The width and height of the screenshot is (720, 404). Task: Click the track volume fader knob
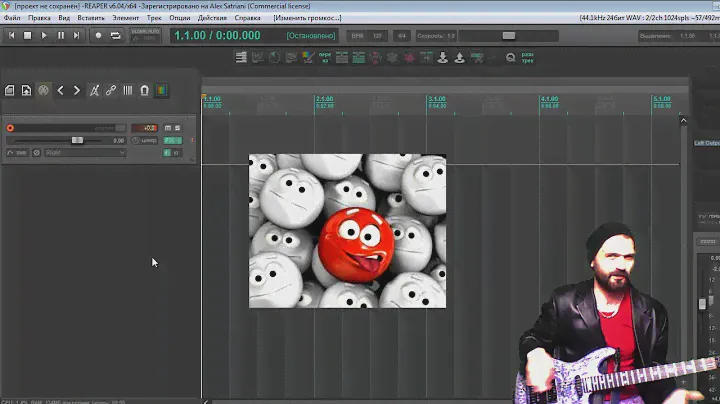pyautogui.click(x=77, y=140)
